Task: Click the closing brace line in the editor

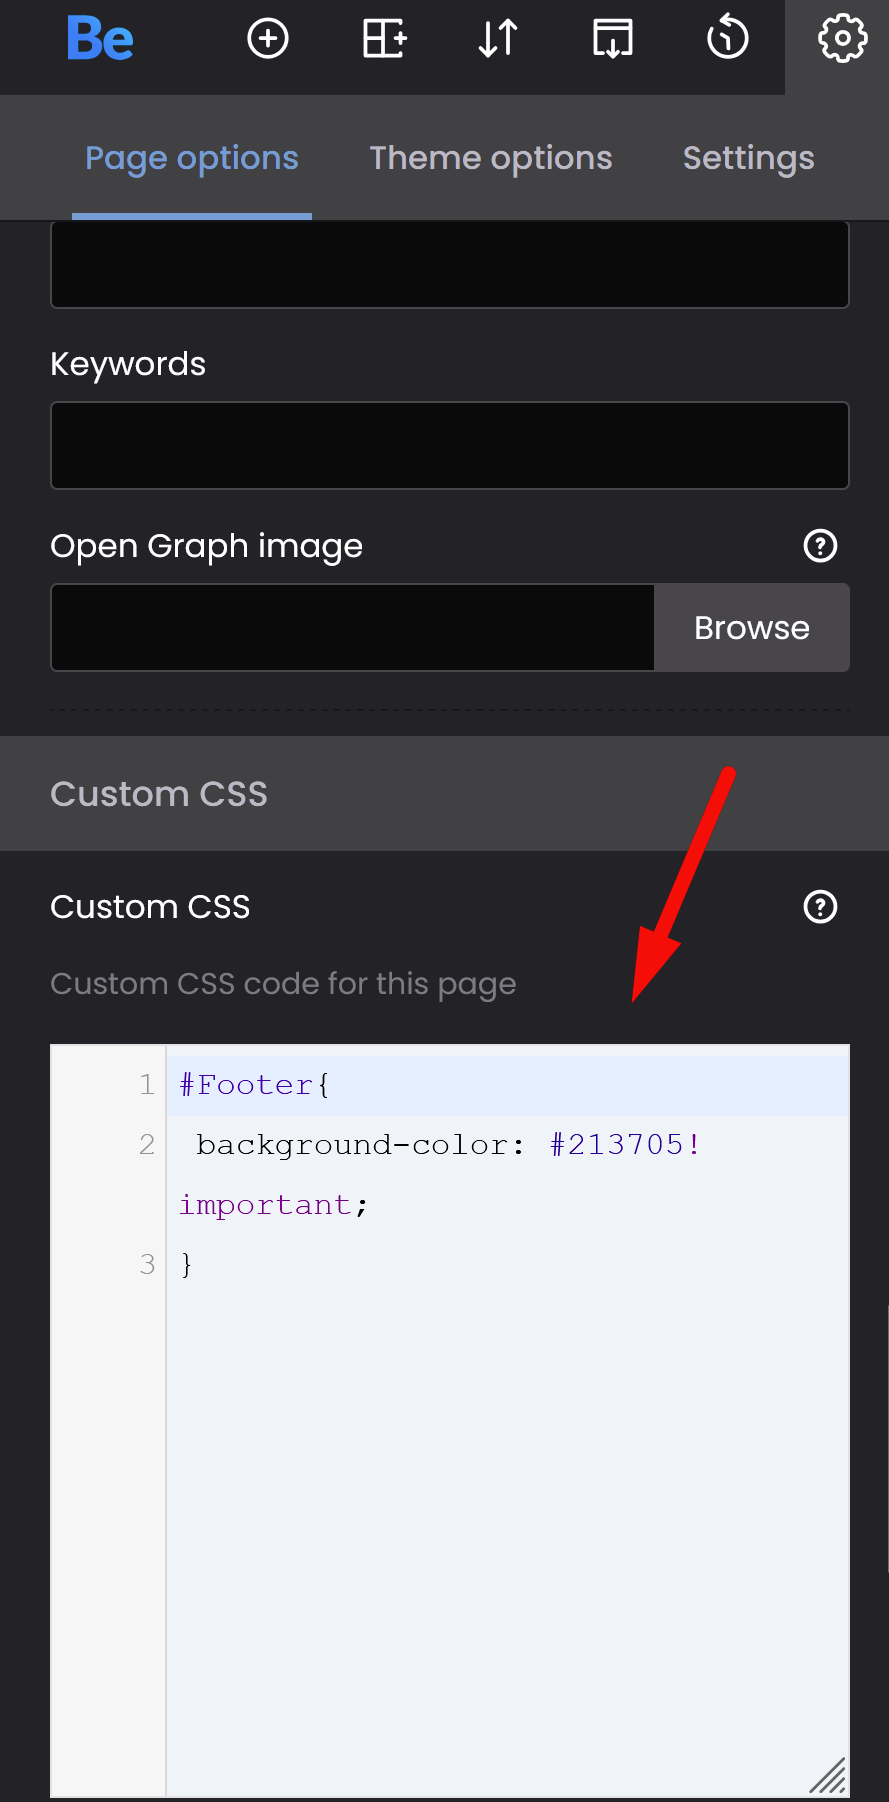Action: (187, 1265)
